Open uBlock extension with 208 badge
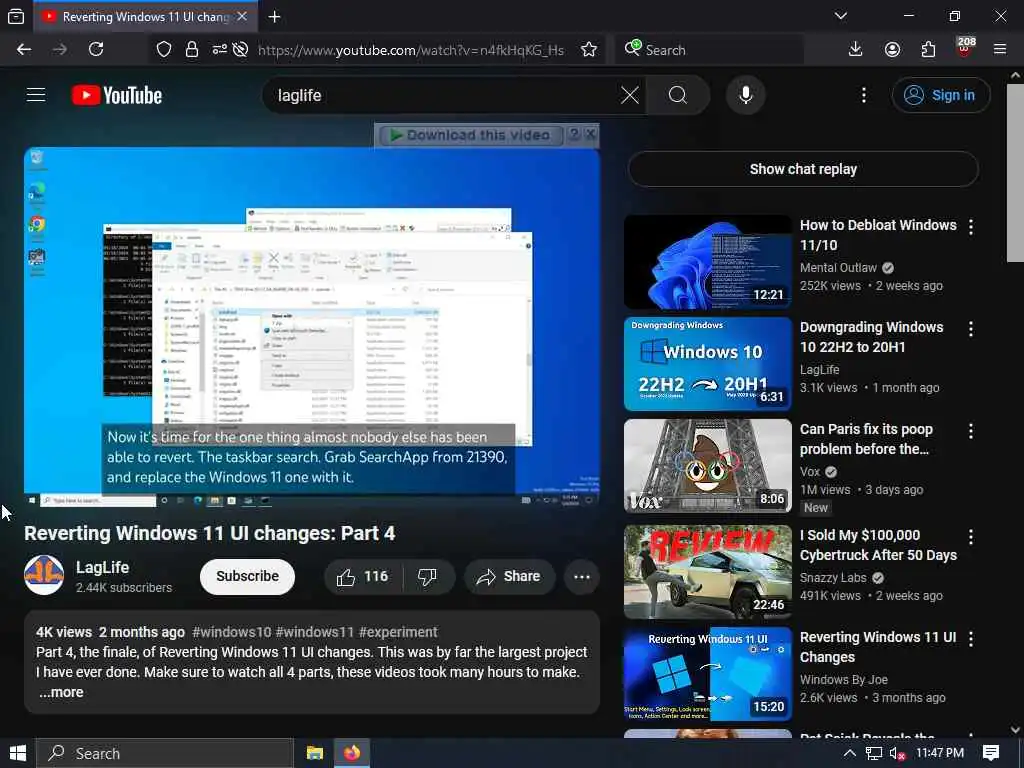This screenshot has height=768, width=1024. (x=965, y=48)
